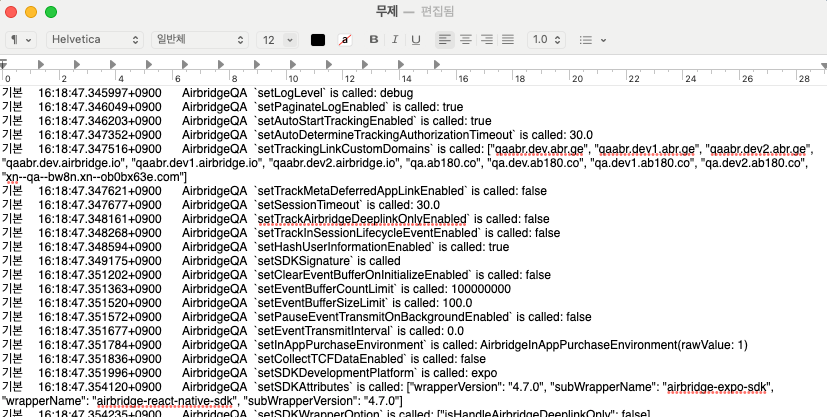Open the 1.0 line spacing dropdown
Screen dimensions: 827x417
pos(546,40)
